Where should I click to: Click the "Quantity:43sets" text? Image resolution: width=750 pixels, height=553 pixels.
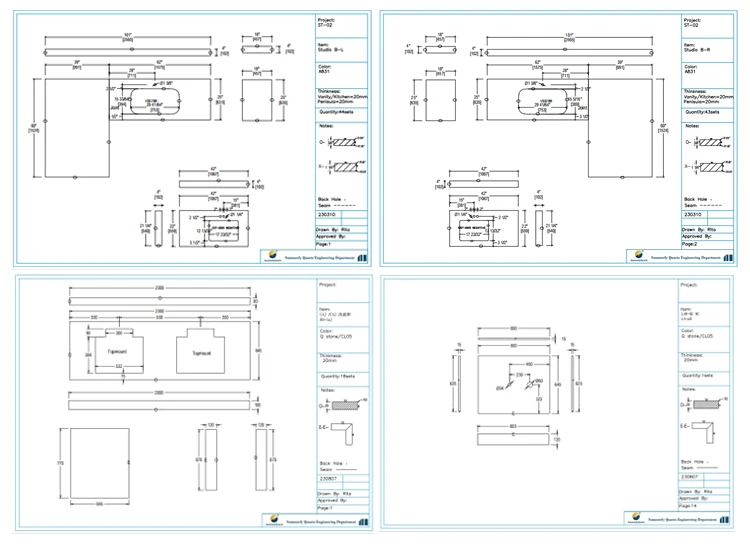click(702, 112)
